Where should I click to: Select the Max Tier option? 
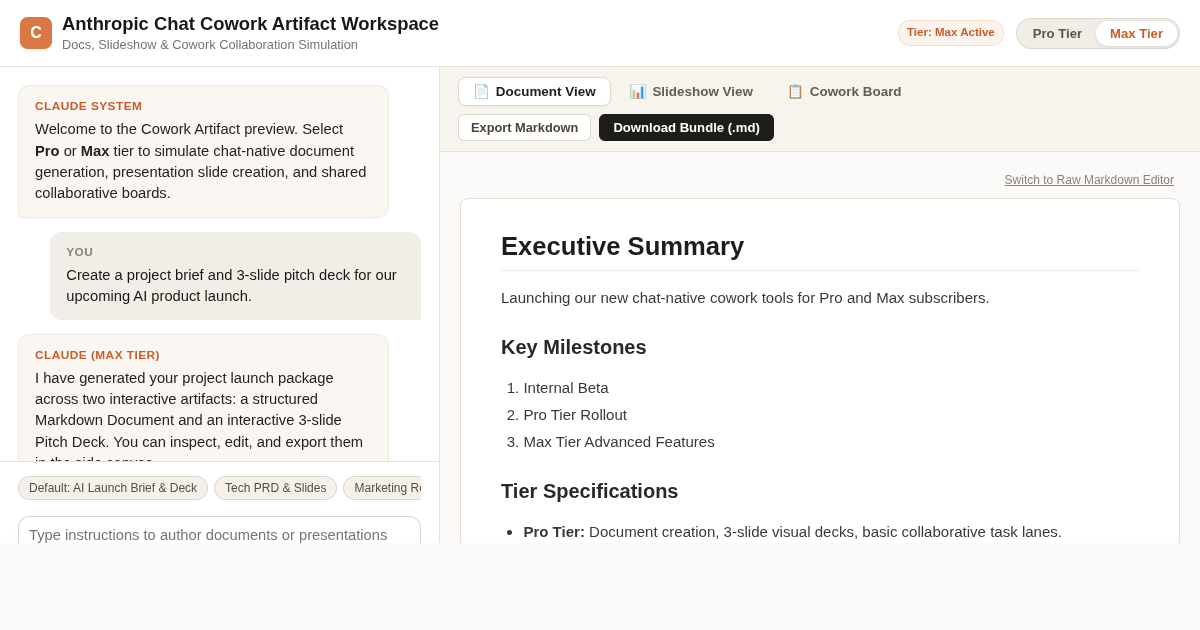[1136, 34]
